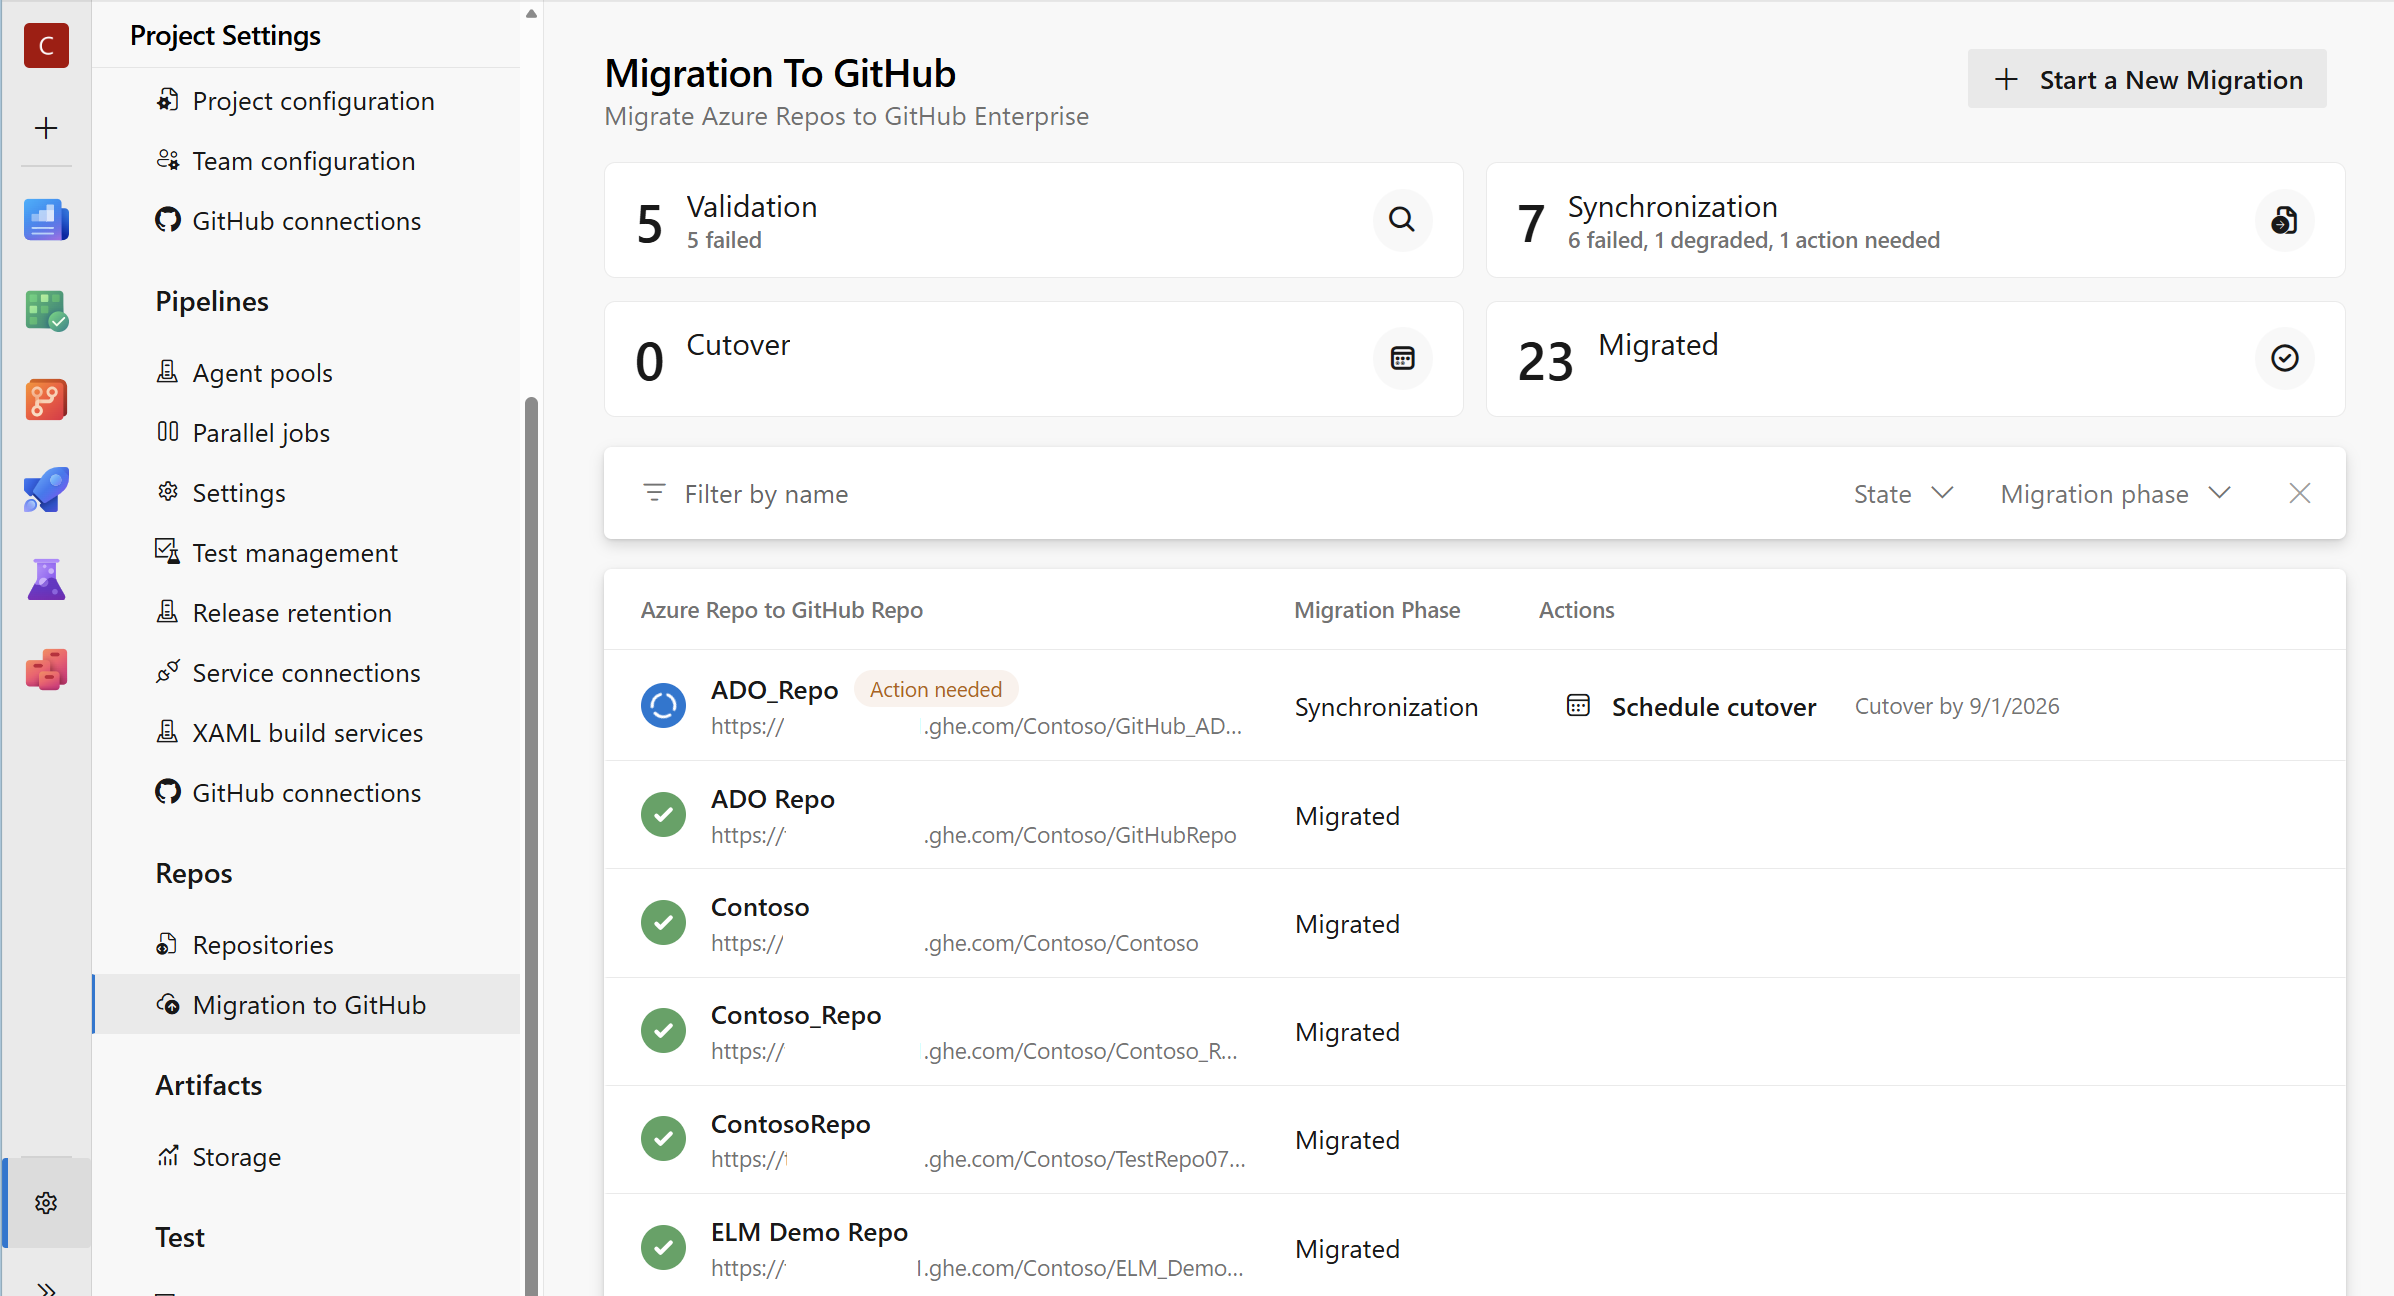This screenshot has width=2394, height=1296.
Task: Clear filters with the X button
Action: pyautogui.click(x=2299, y=493)
